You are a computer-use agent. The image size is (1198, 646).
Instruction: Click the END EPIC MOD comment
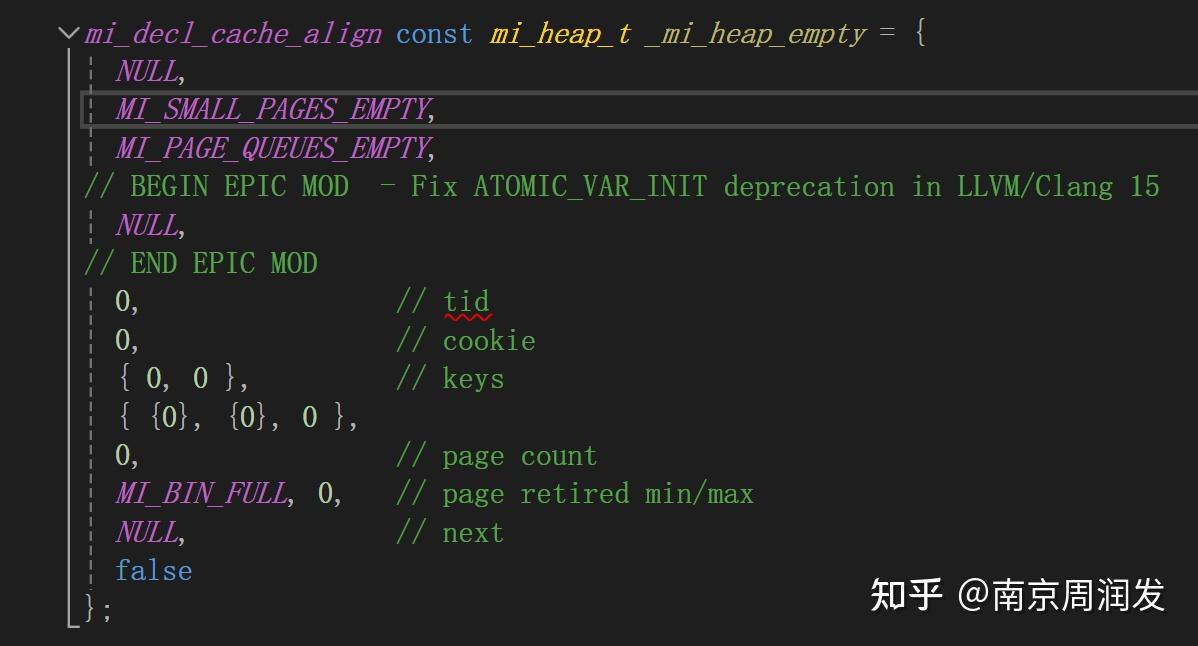click(200, 263)
